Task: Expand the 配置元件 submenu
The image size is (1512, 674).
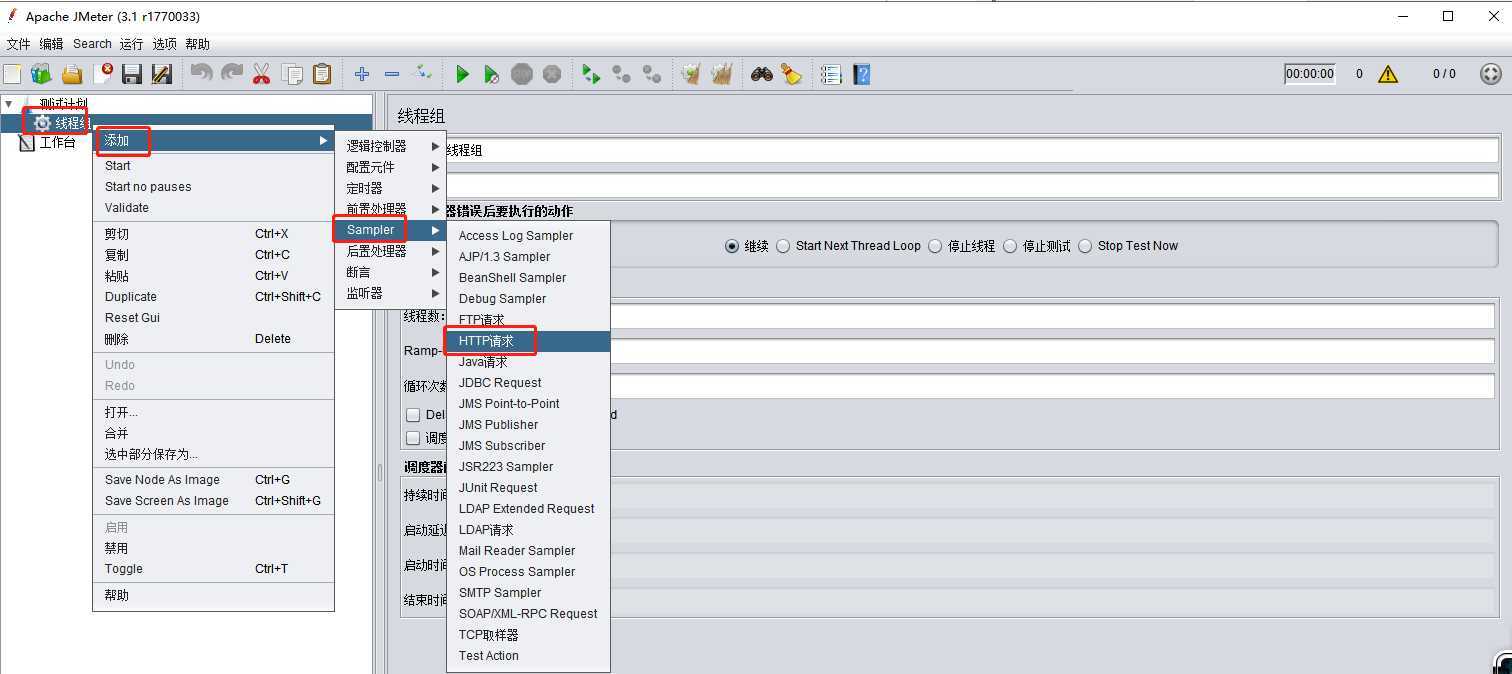Action: click(391, 167)
